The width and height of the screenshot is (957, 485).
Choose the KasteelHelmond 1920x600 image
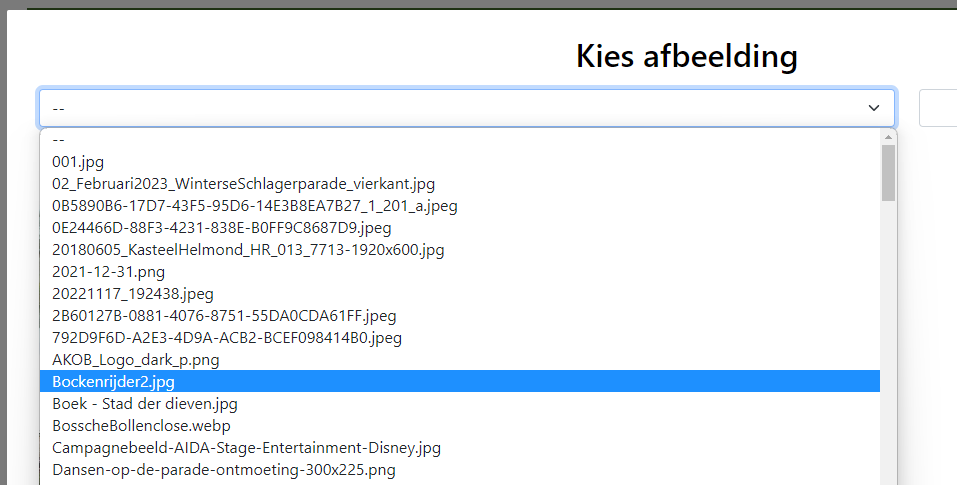tap(248, 250)
